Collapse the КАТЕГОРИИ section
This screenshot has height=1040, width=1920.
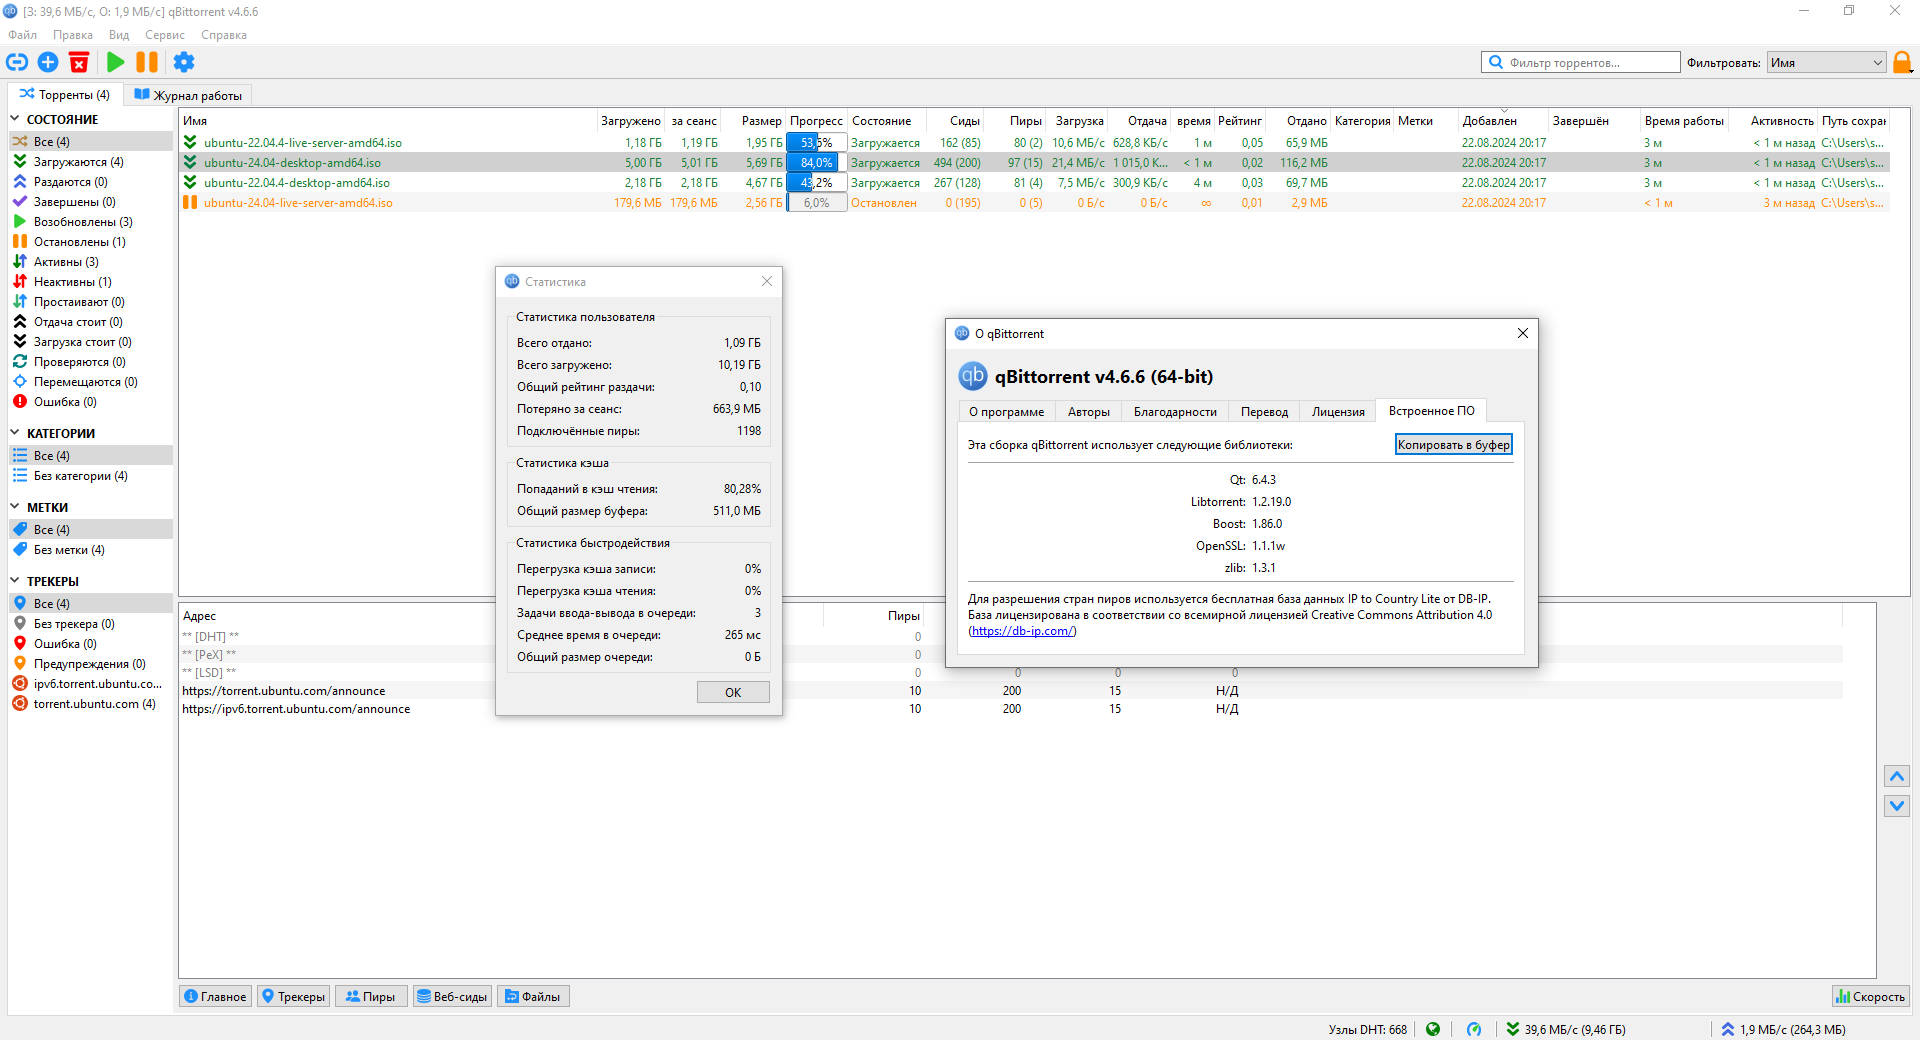[15, 433]
